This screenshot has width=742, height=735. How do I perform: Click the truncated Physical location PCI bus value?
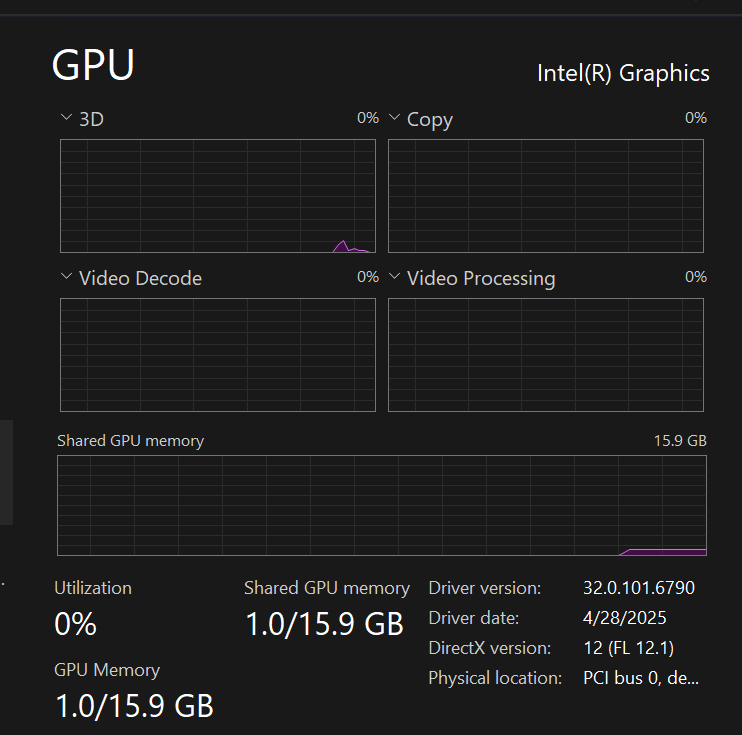coord(640,678)
